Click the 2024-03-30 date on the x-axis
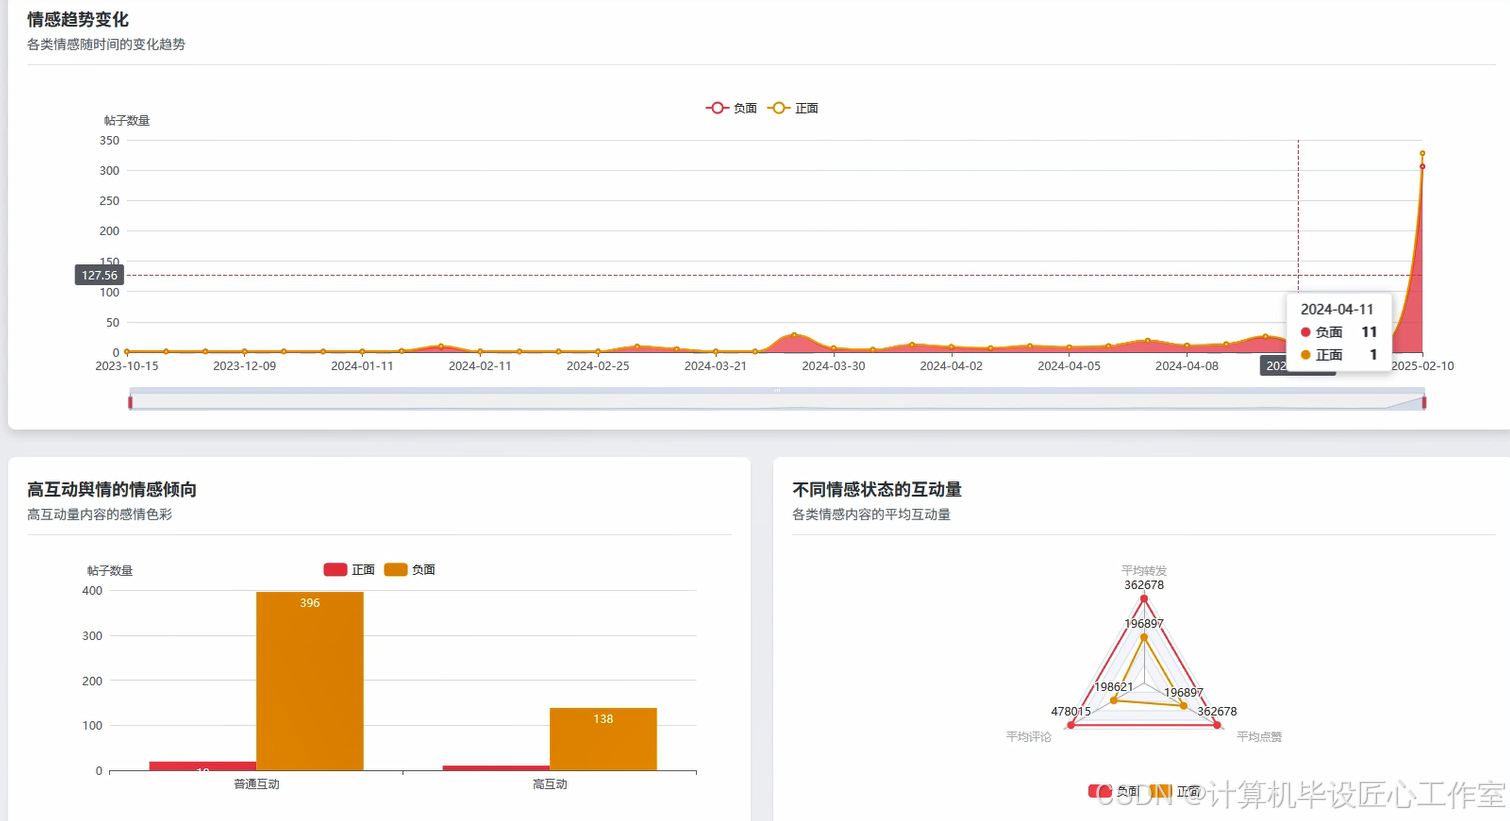Viewport: 1510px width, 821px height. [834, 366]
